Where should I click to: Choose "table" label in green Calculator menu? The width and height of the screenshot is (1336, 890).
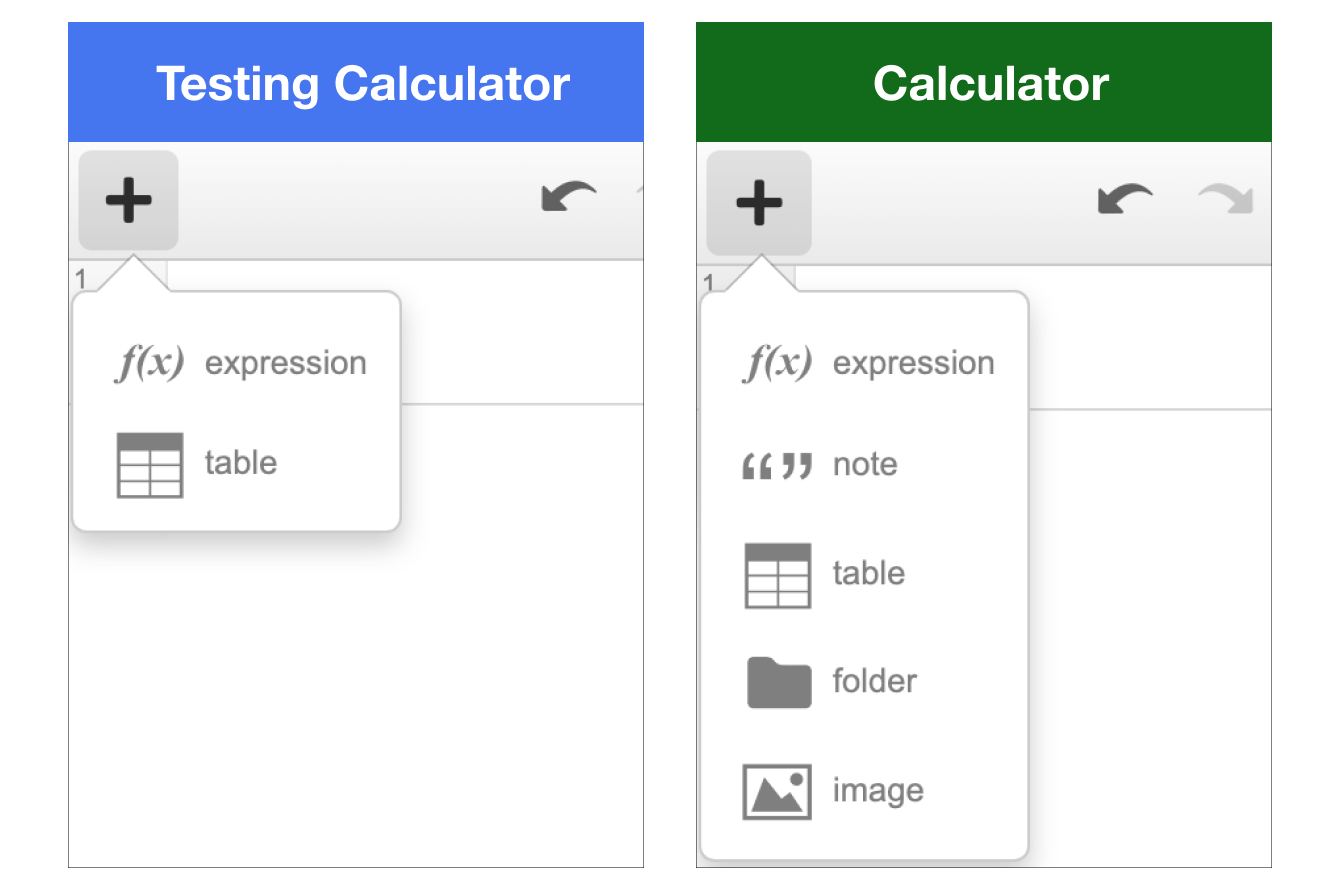click(869, 573)
